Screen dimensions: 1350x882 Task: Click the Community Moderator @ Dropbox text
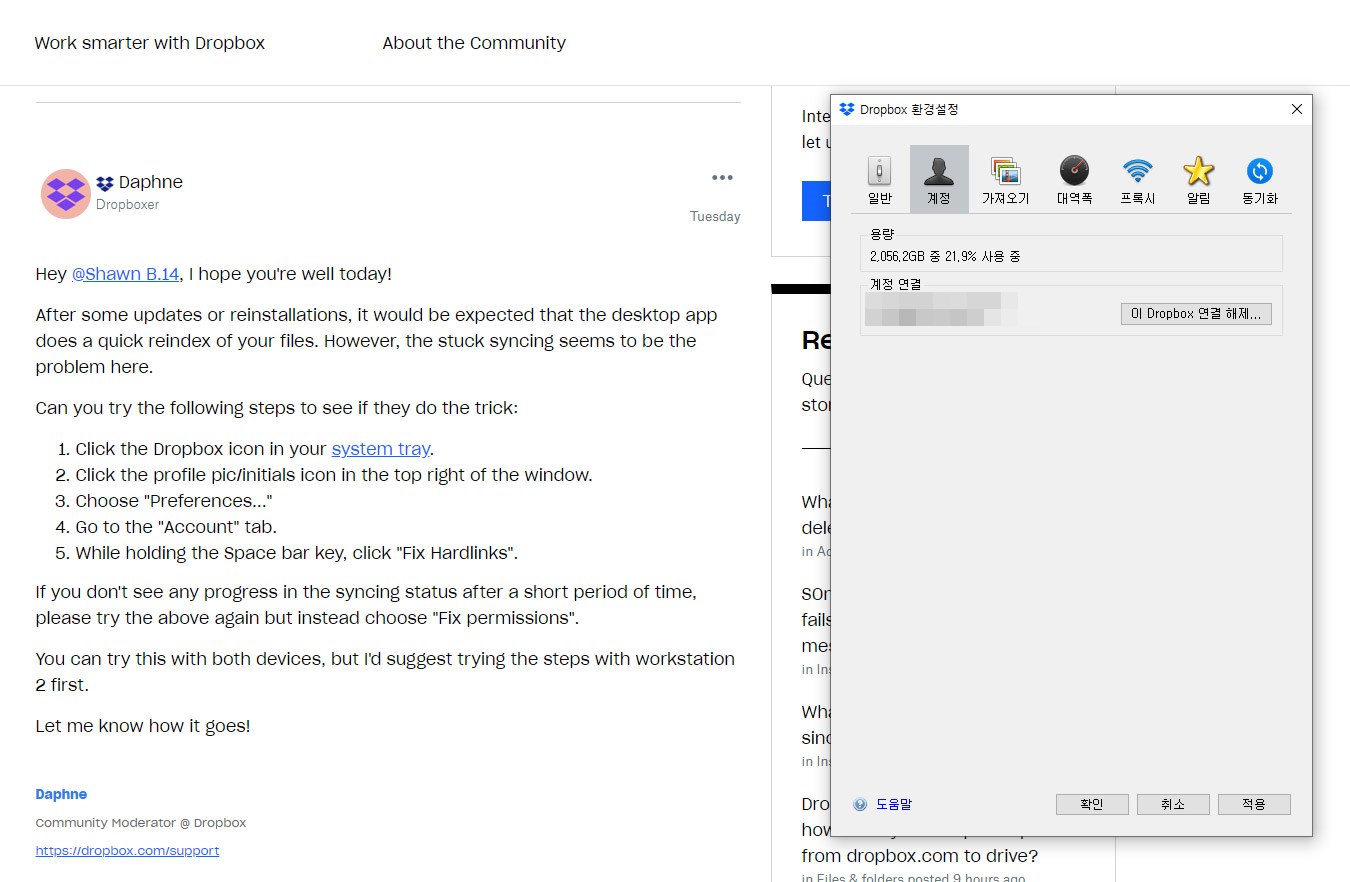(x=141, y=823)
